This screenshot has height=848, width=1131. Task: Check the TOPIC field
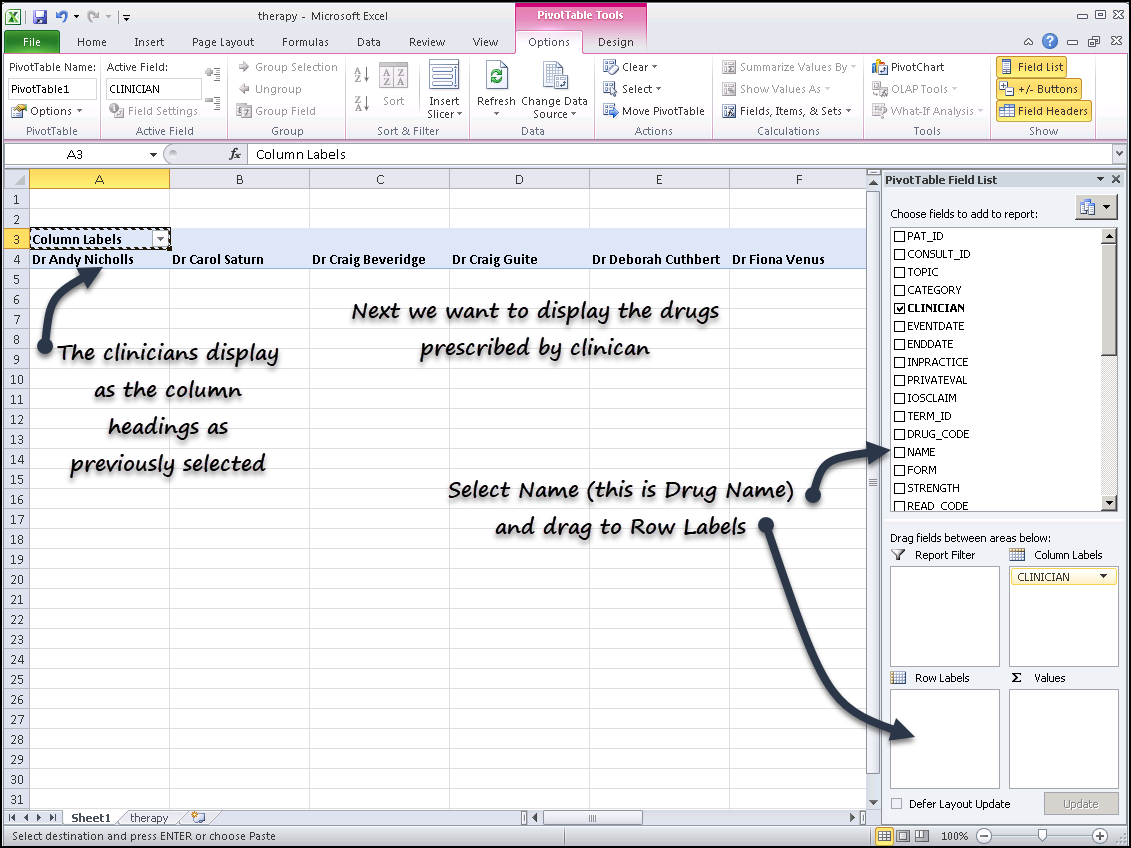(x=899, y=272)
